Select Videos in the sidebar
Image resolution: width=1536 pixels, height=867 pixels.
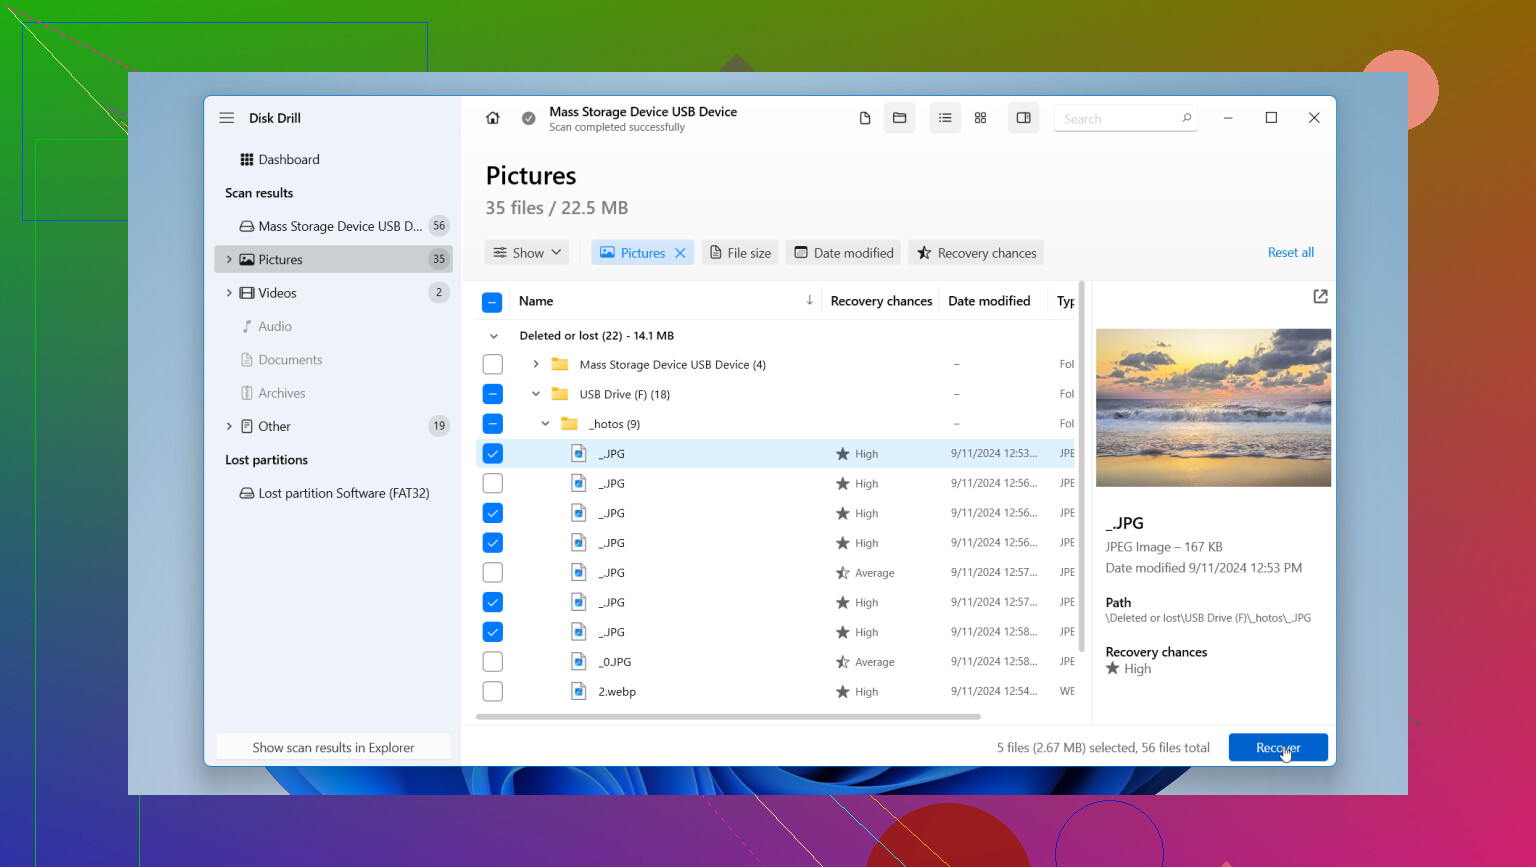point(333,293)
